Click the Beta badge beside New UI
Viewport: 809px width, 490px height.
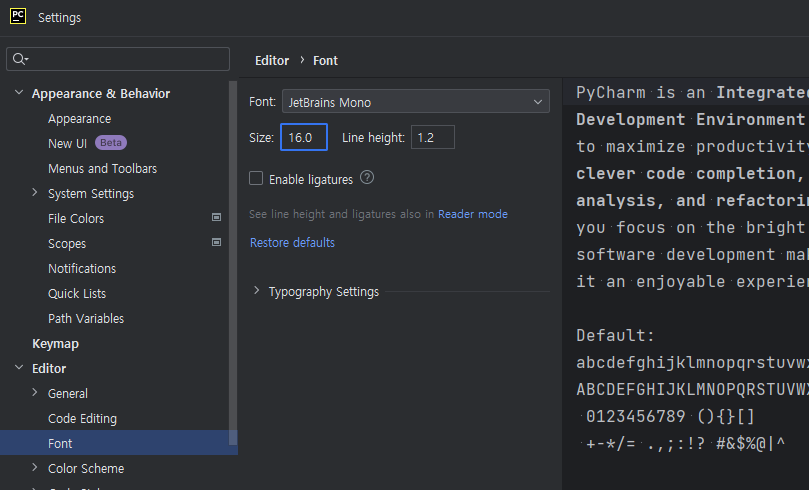tap(111, 143)
